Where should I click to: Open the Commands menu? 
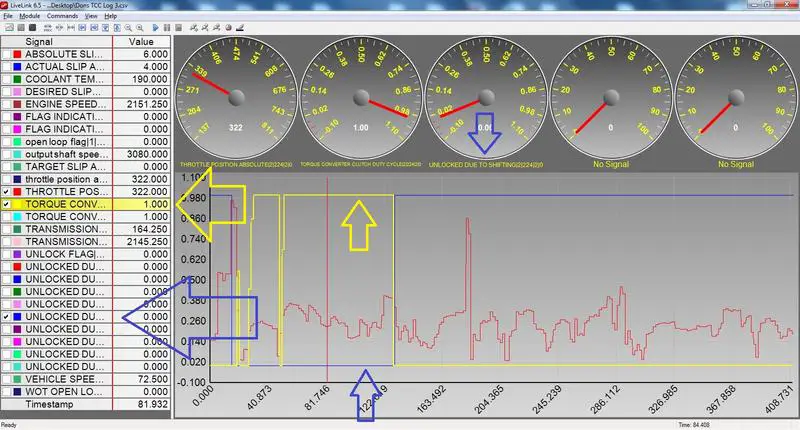point(62,16)
